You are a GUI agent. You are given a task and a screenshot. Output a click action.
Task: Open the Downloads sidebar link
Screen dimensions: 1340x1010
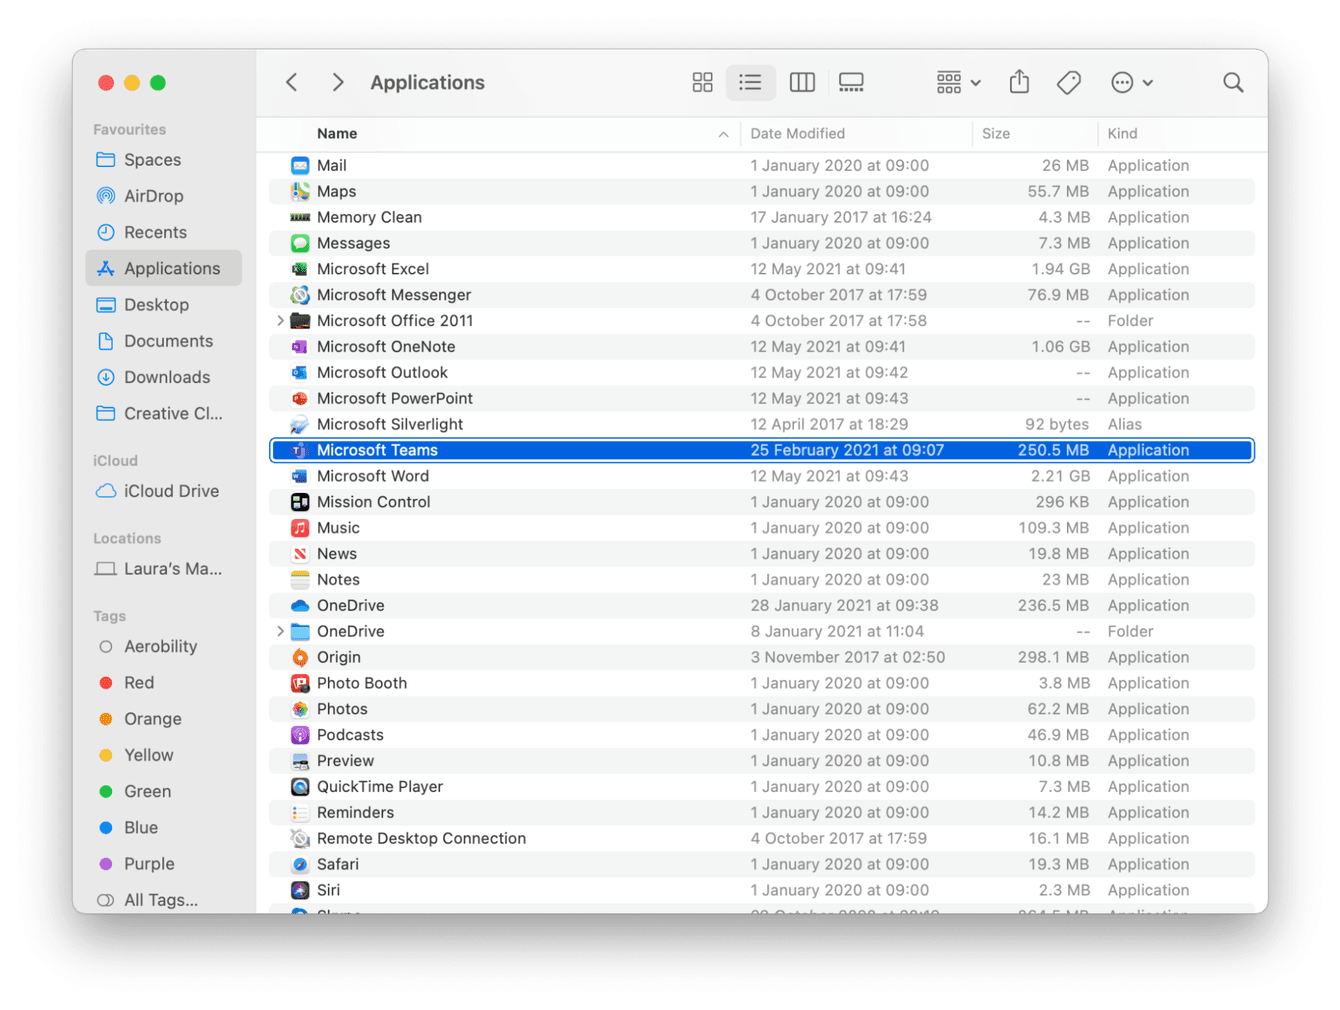point(165,377)
